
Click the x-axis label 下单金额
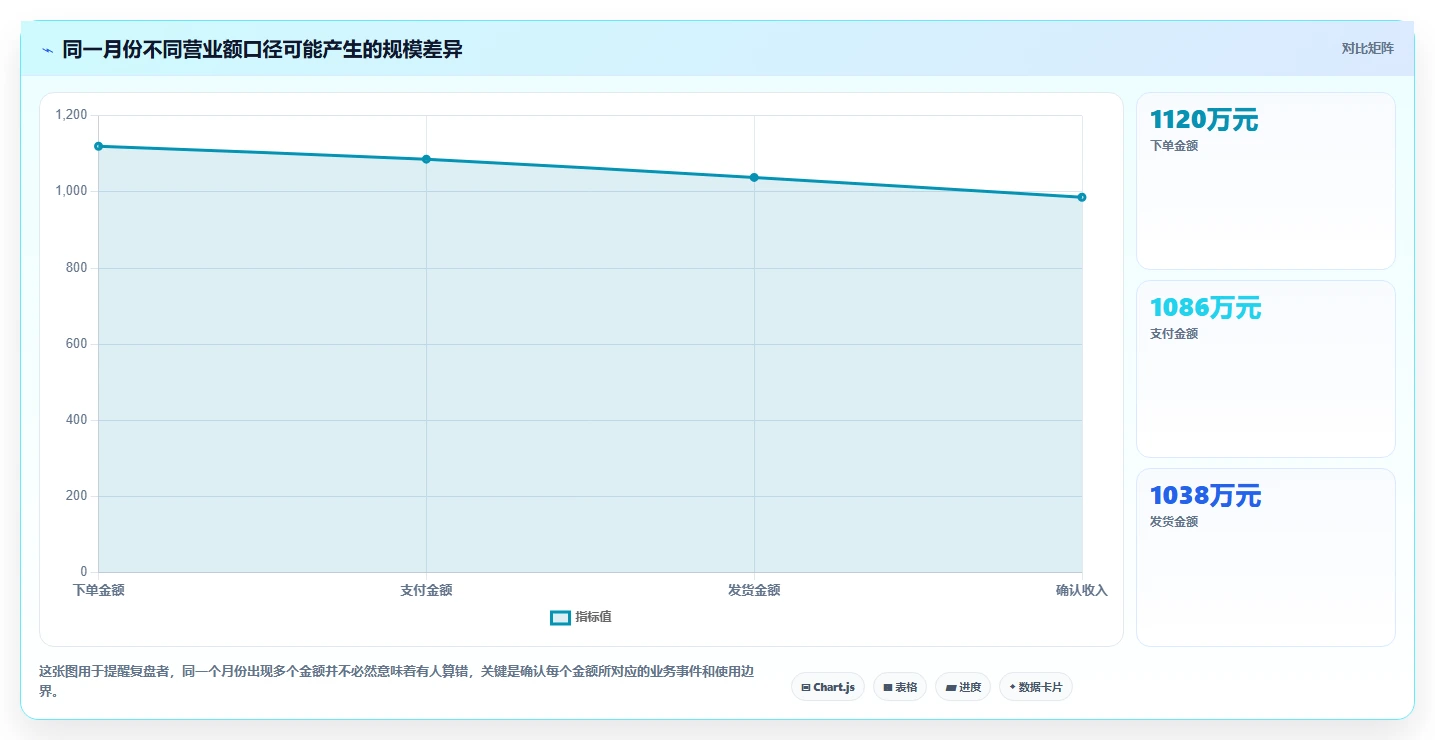99,590
